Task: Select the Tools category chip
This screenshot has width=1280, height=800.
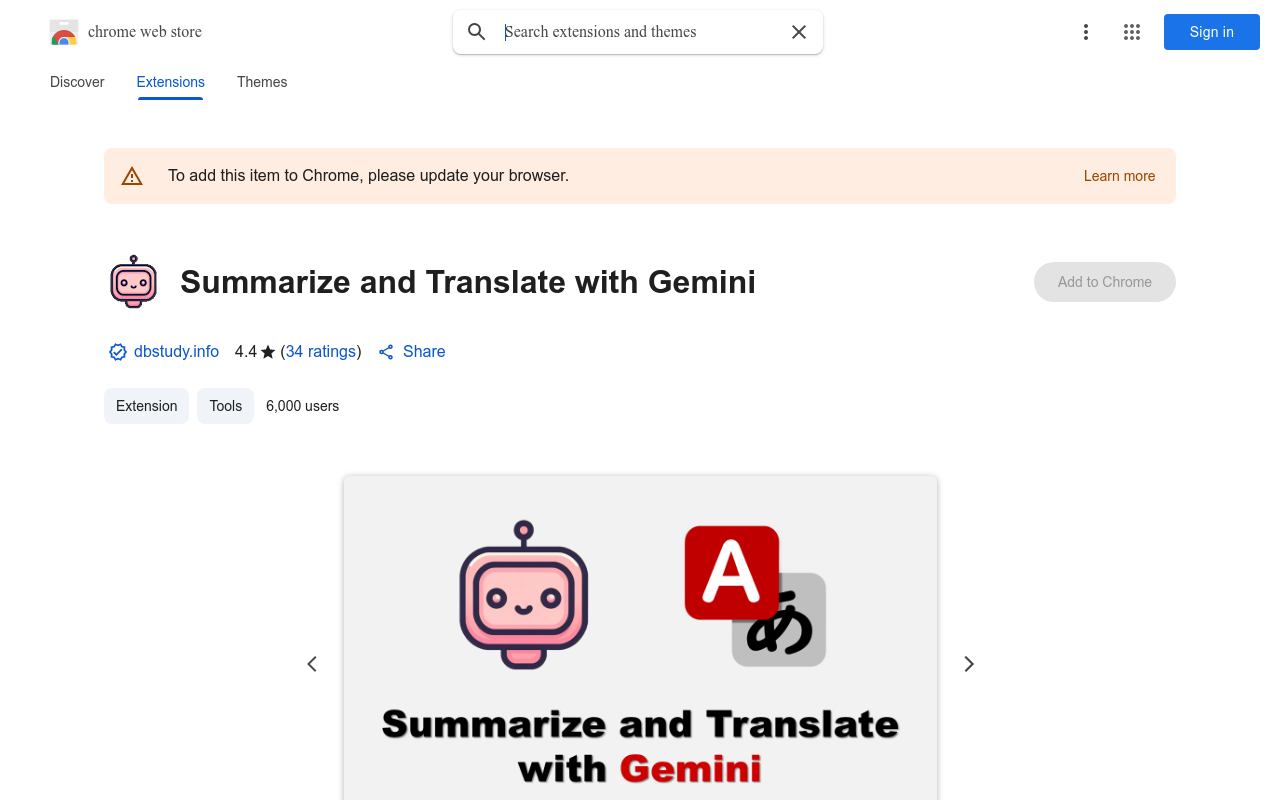Action: [x=226, y=406]
